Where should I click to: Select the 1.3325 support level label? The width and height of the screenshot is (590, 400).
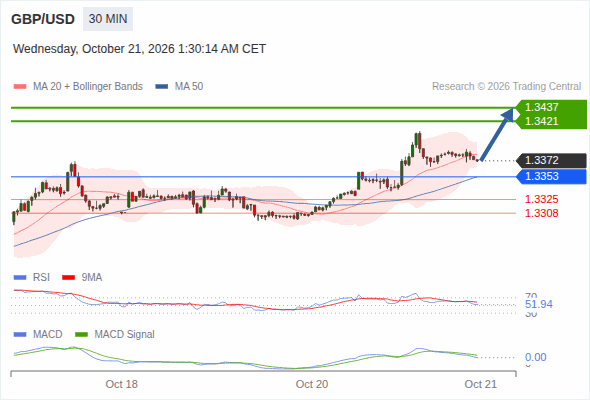point(541,199)
